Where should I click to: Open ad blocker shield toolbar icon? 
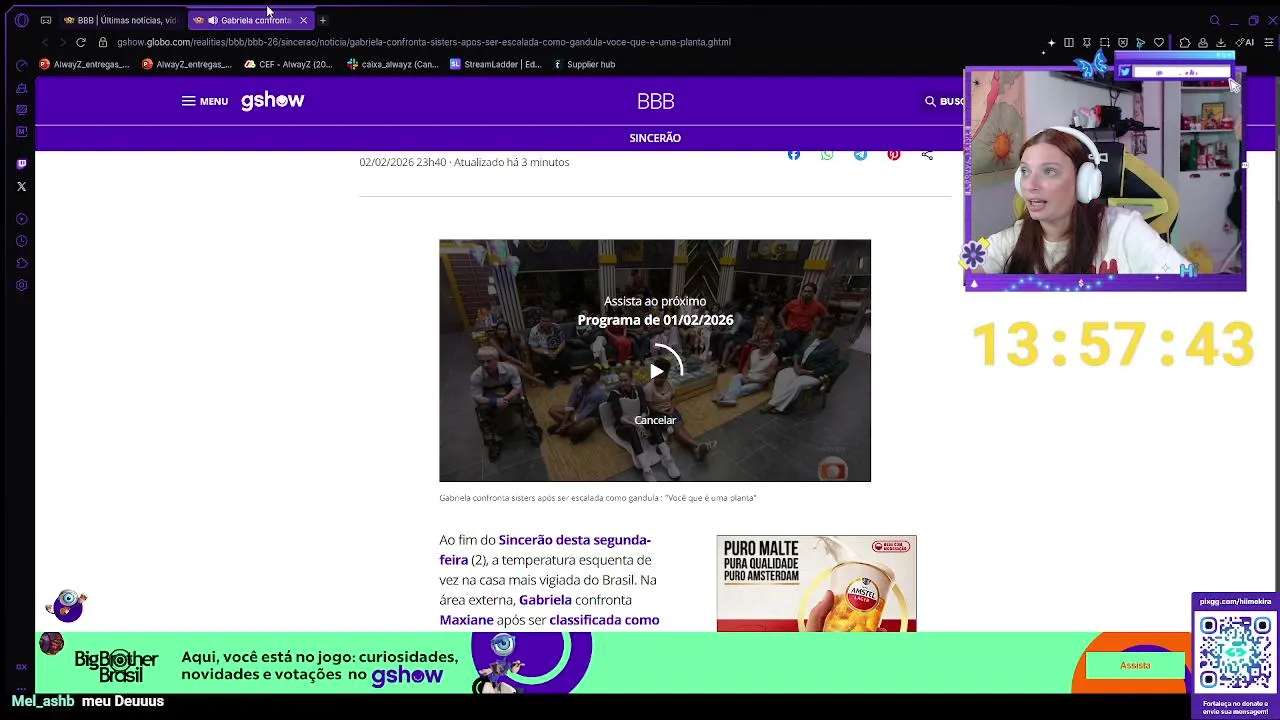1123,42
